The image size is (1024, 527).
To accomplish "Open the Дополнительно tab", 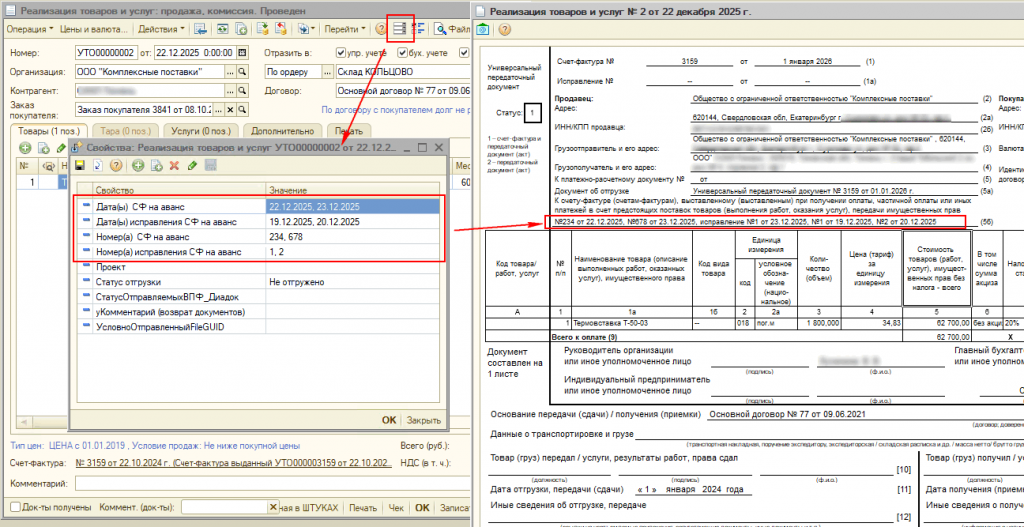I will [x=283, y=131].
